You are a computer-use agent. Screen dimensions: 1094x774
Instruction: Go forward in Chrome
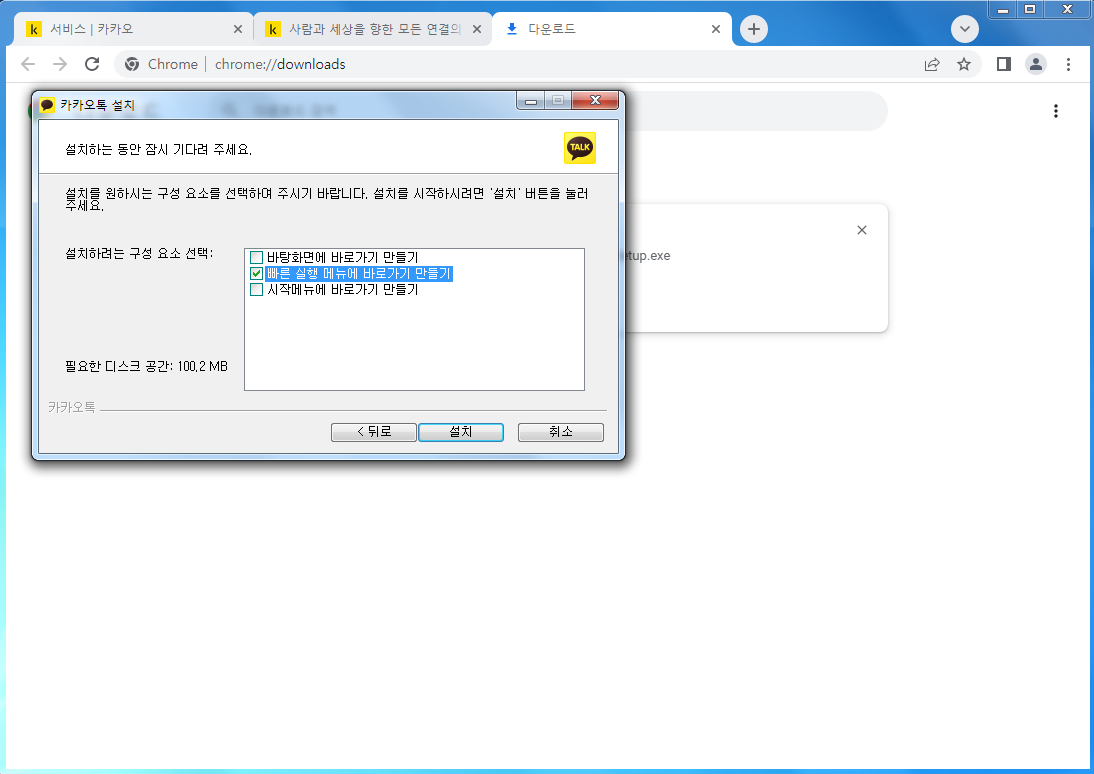(x=60, y=64)
